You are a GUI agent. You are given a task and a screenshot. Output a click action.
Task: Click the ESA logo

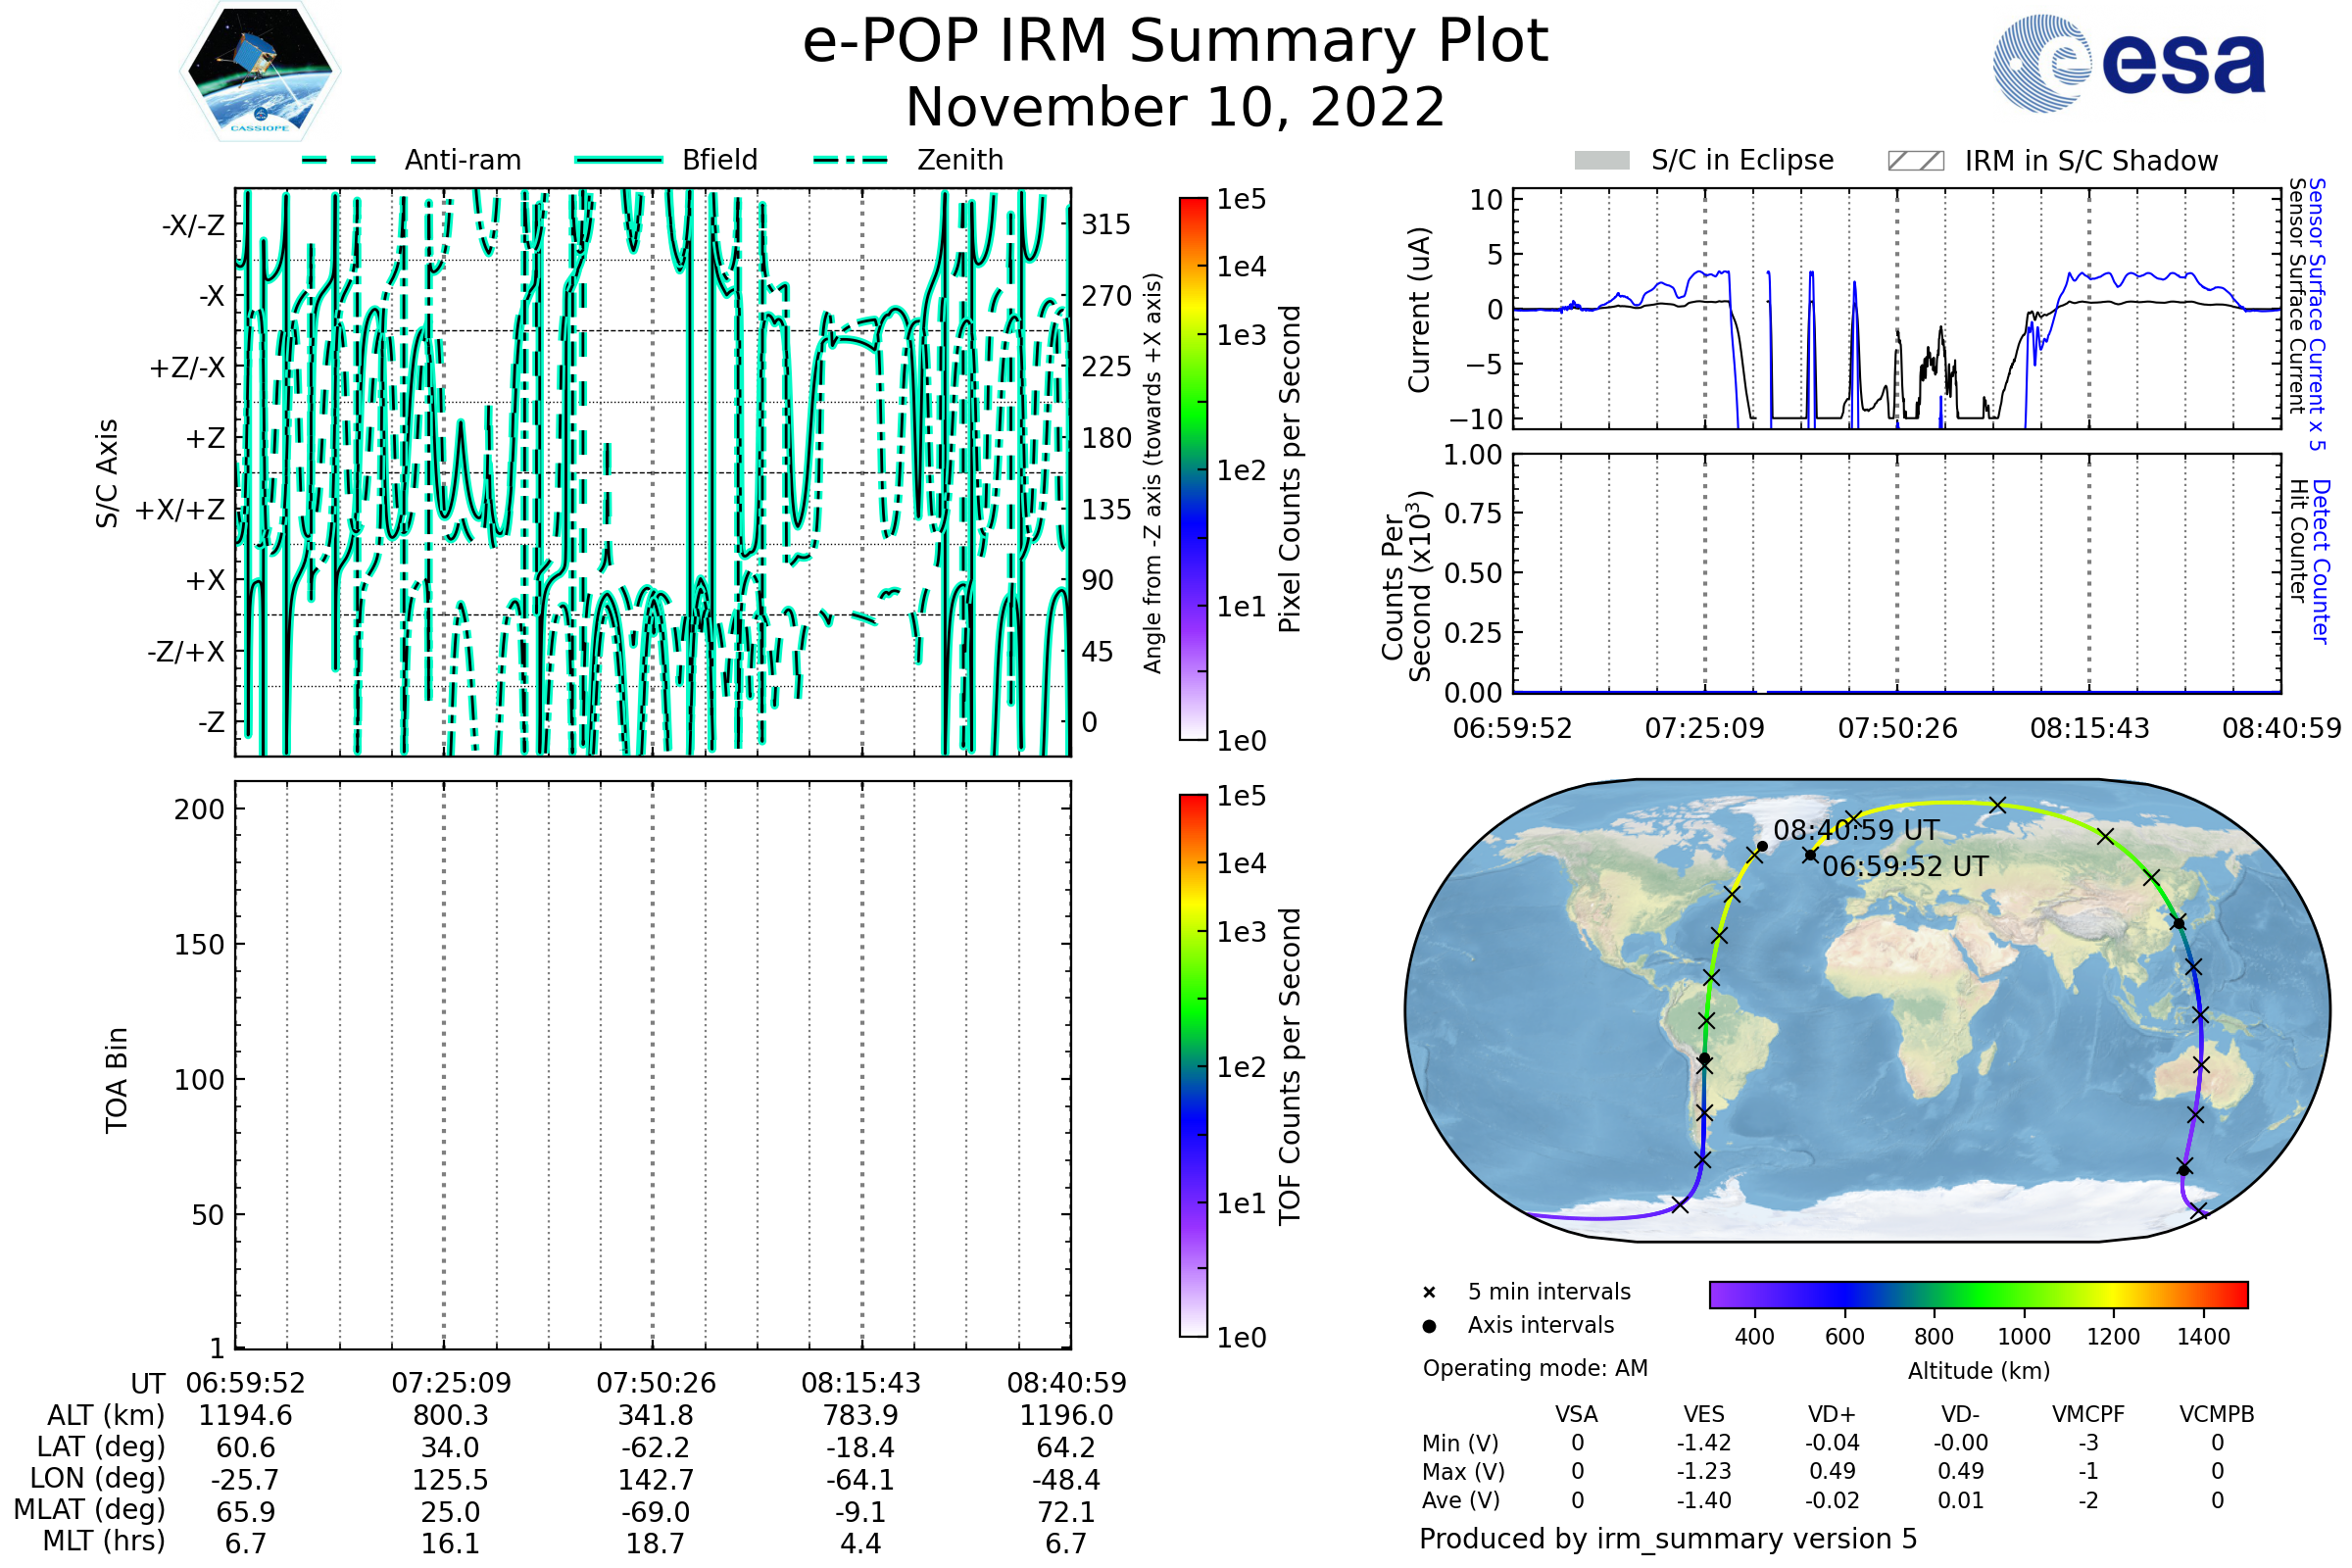click(x=2128, y=63)
